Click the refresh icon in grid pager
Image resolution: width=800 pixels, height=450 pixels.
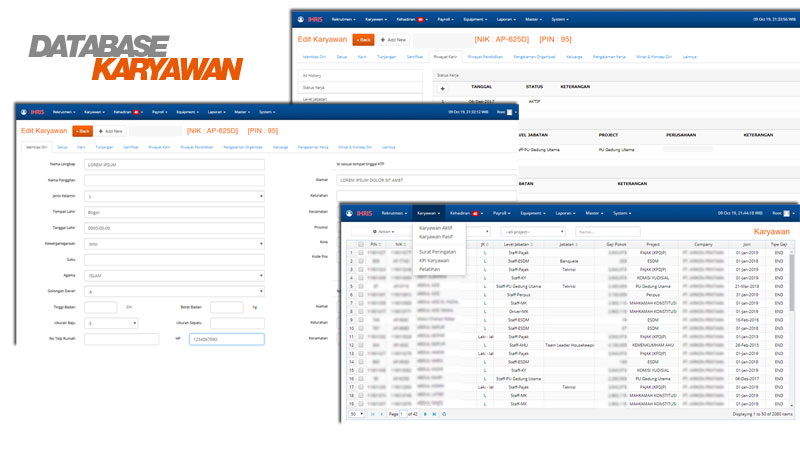click(446, 413)
